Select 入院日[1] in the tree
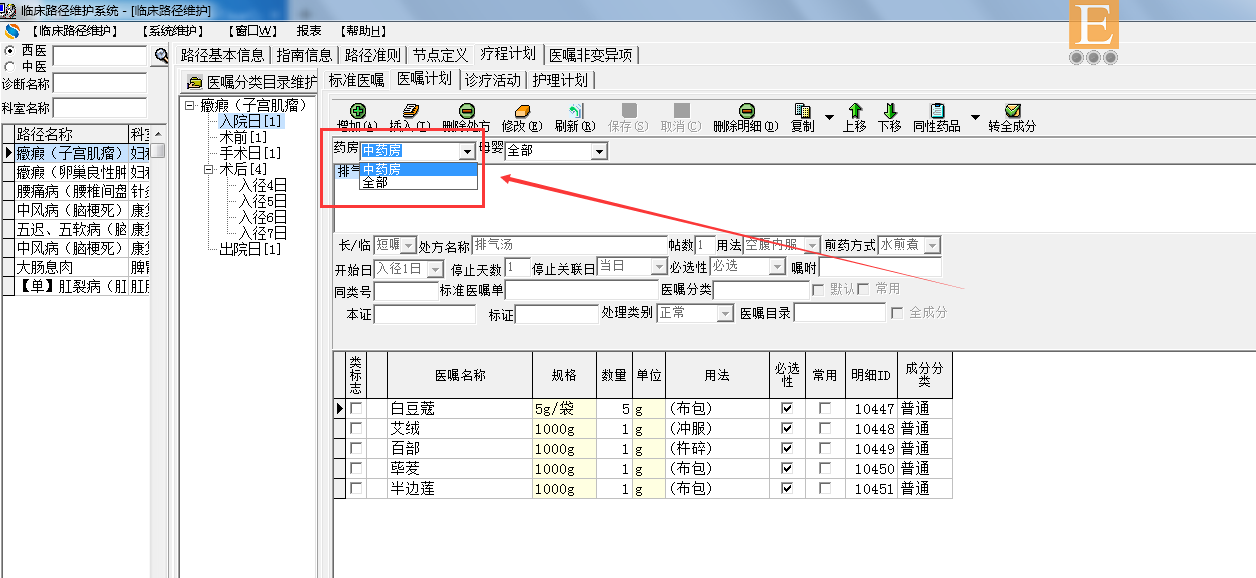Image resolution: width=1256 pixels, height=578 pixels. 251,121
